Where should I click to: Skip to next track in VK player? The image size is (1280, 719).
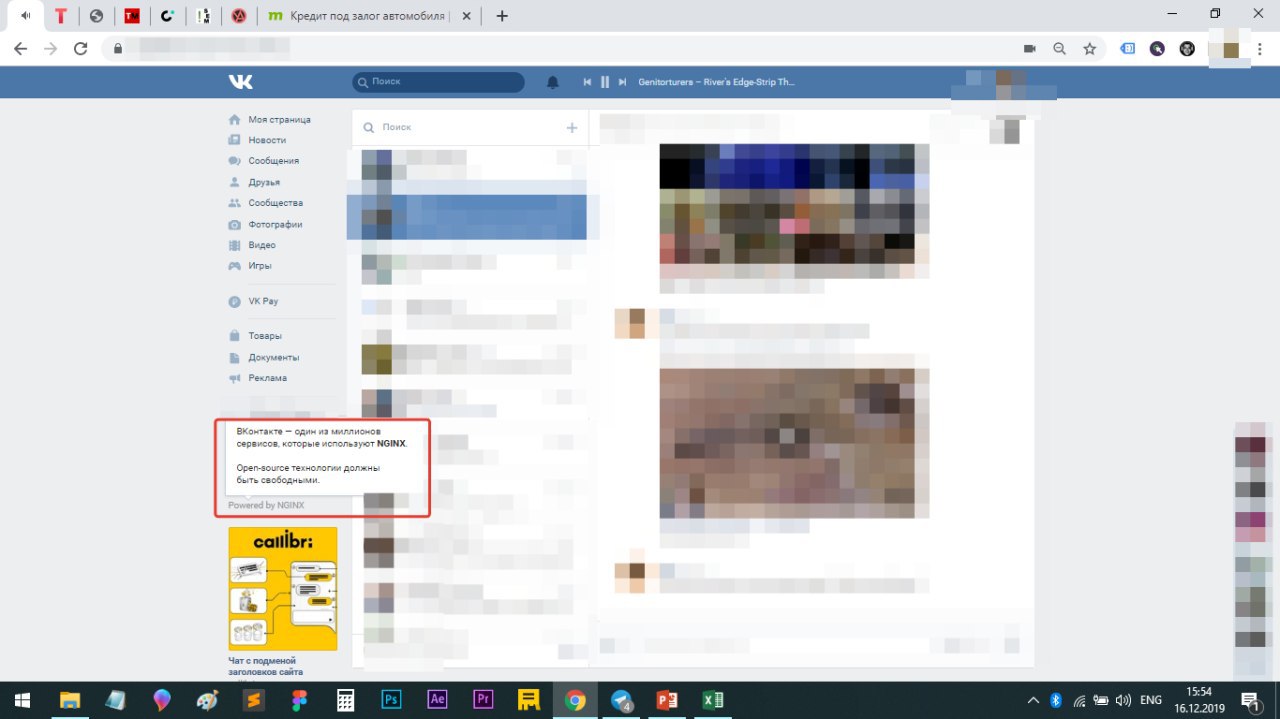pos(622,82)
